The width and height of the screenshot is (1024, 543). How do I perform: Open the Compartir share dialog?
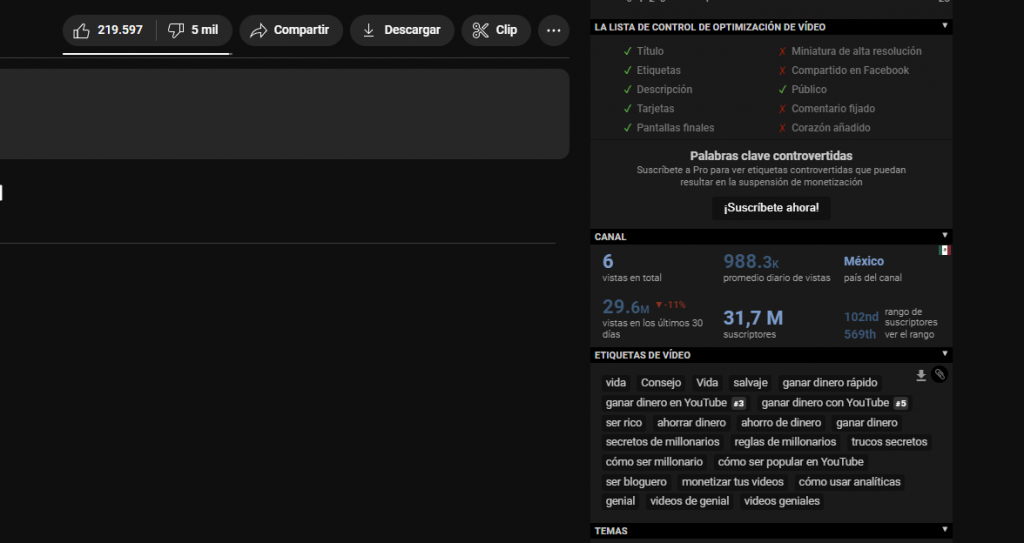click(290, 30)
